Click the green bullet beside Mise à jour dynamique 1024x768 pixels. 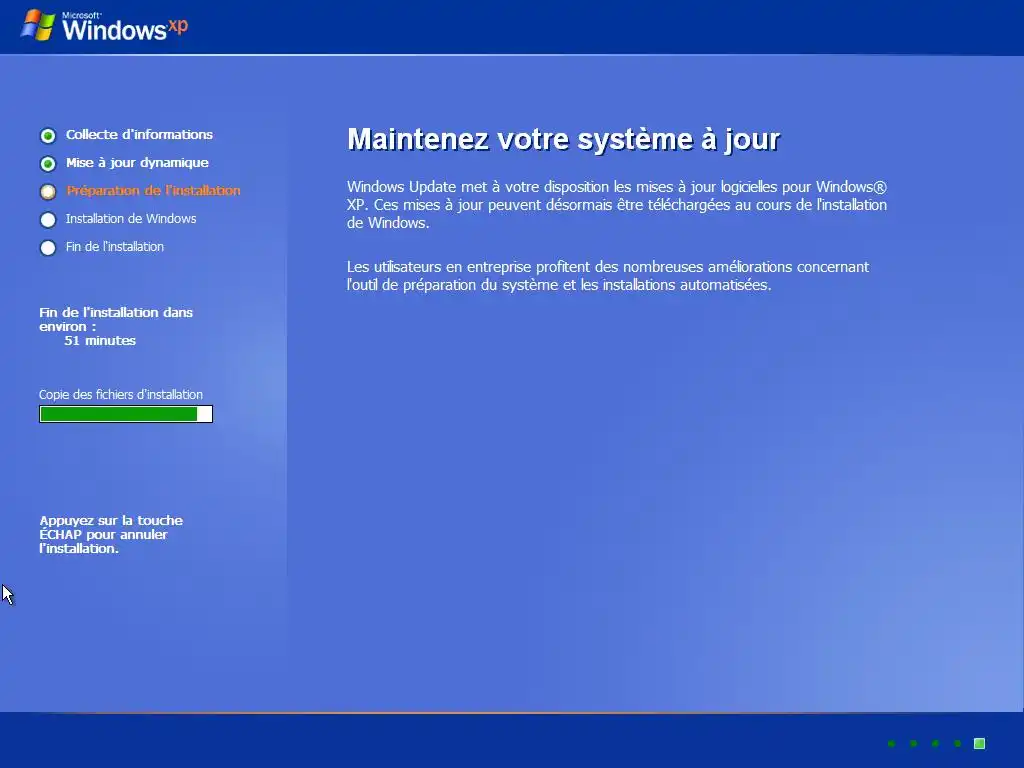tap(48, 164)
